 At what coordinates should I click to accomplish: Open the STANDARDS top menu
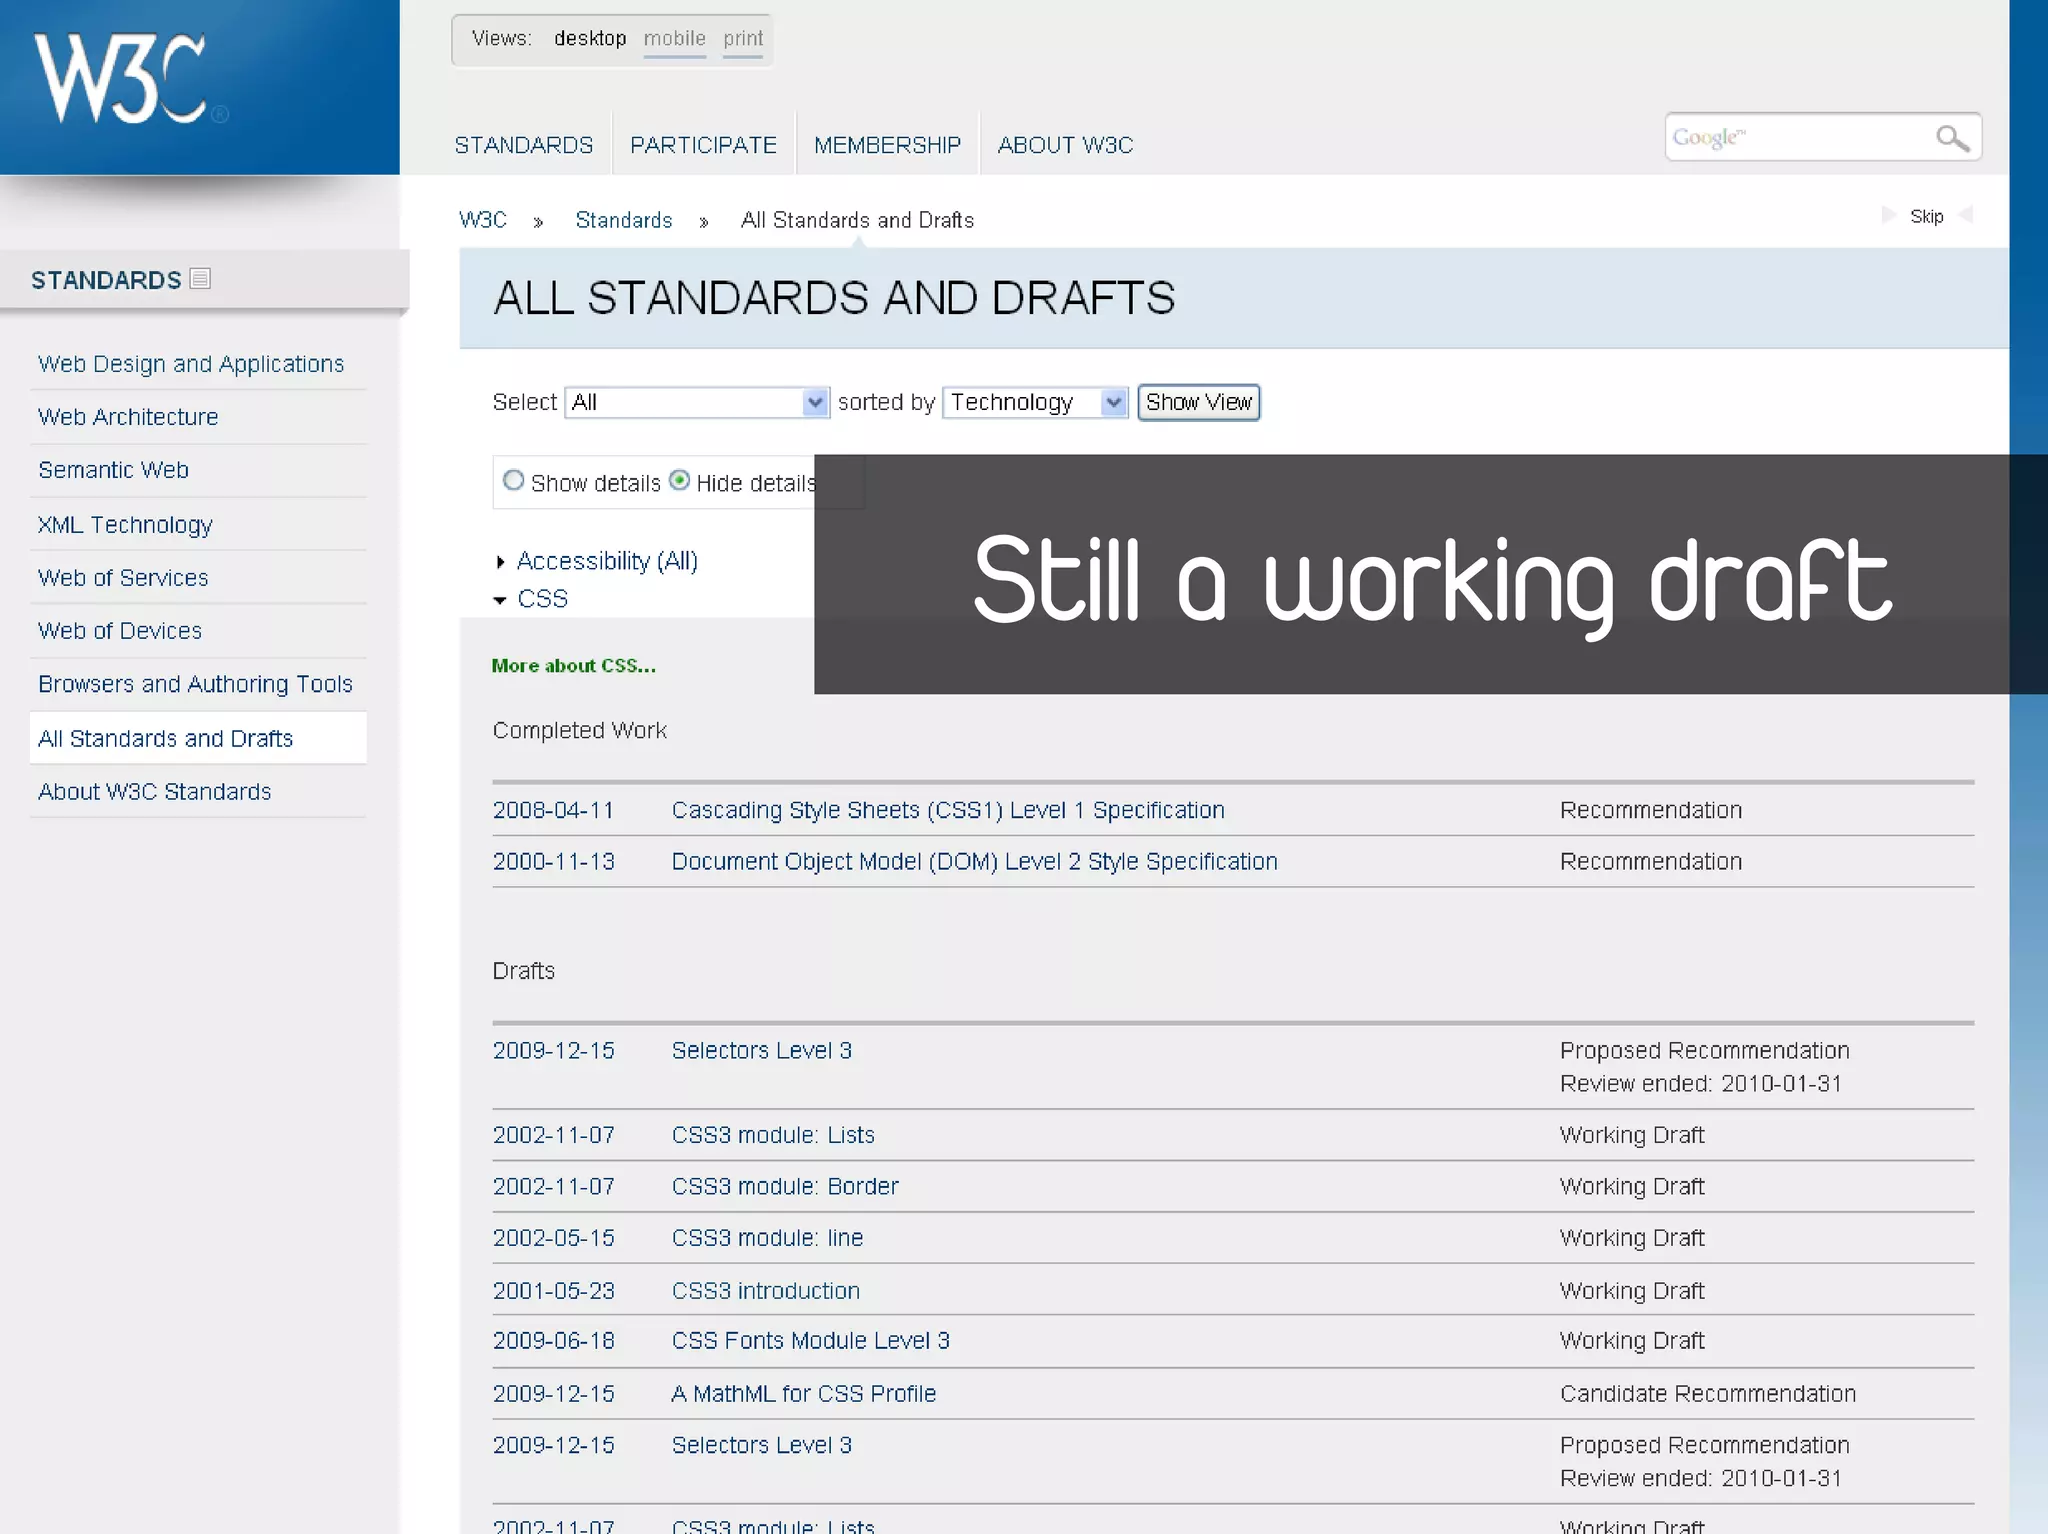(x=524, y=145)
